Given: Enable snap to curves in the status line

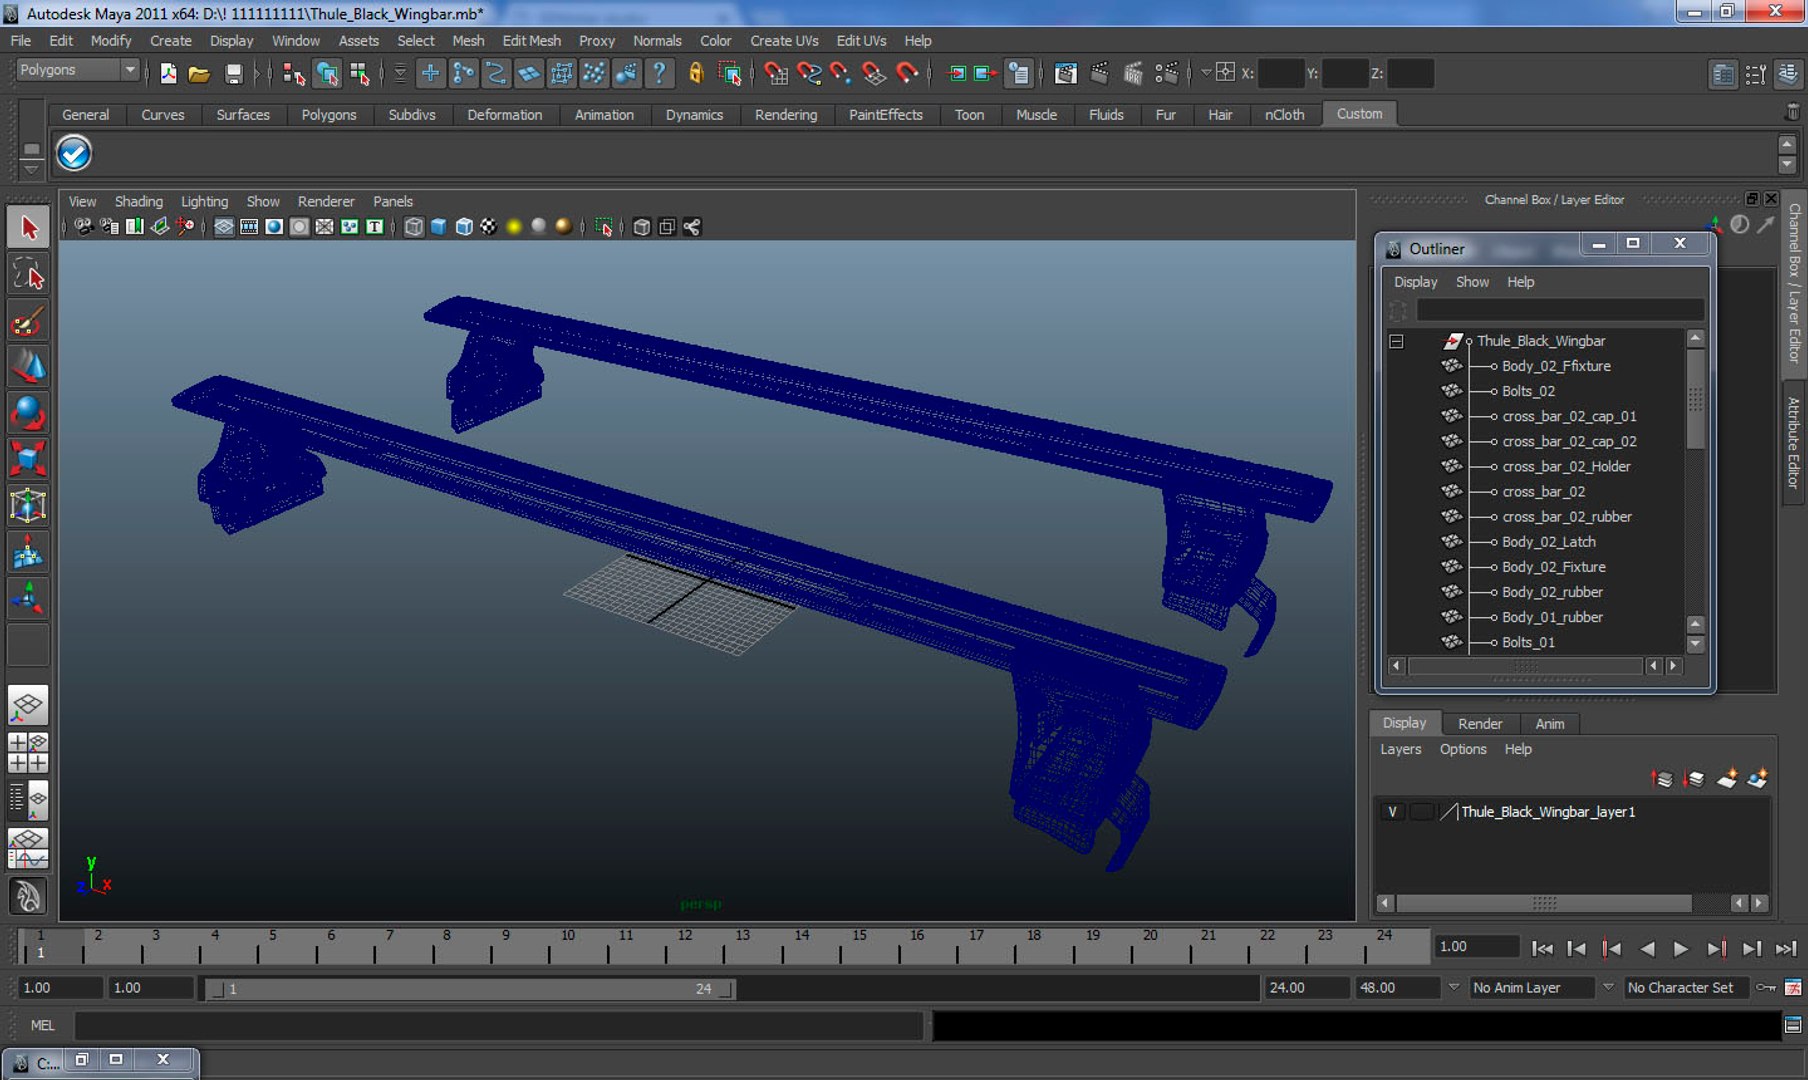Looking at the screenshot, I should (808, 73).
